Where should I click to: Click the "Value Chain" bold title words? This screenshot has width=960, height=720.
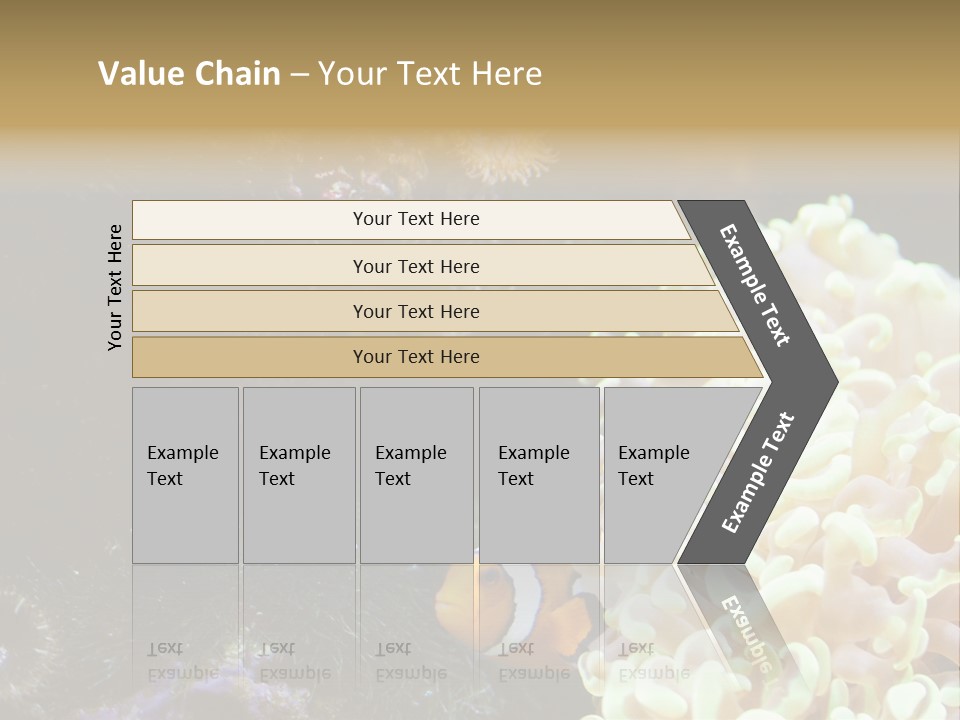[x=189, y=74]
